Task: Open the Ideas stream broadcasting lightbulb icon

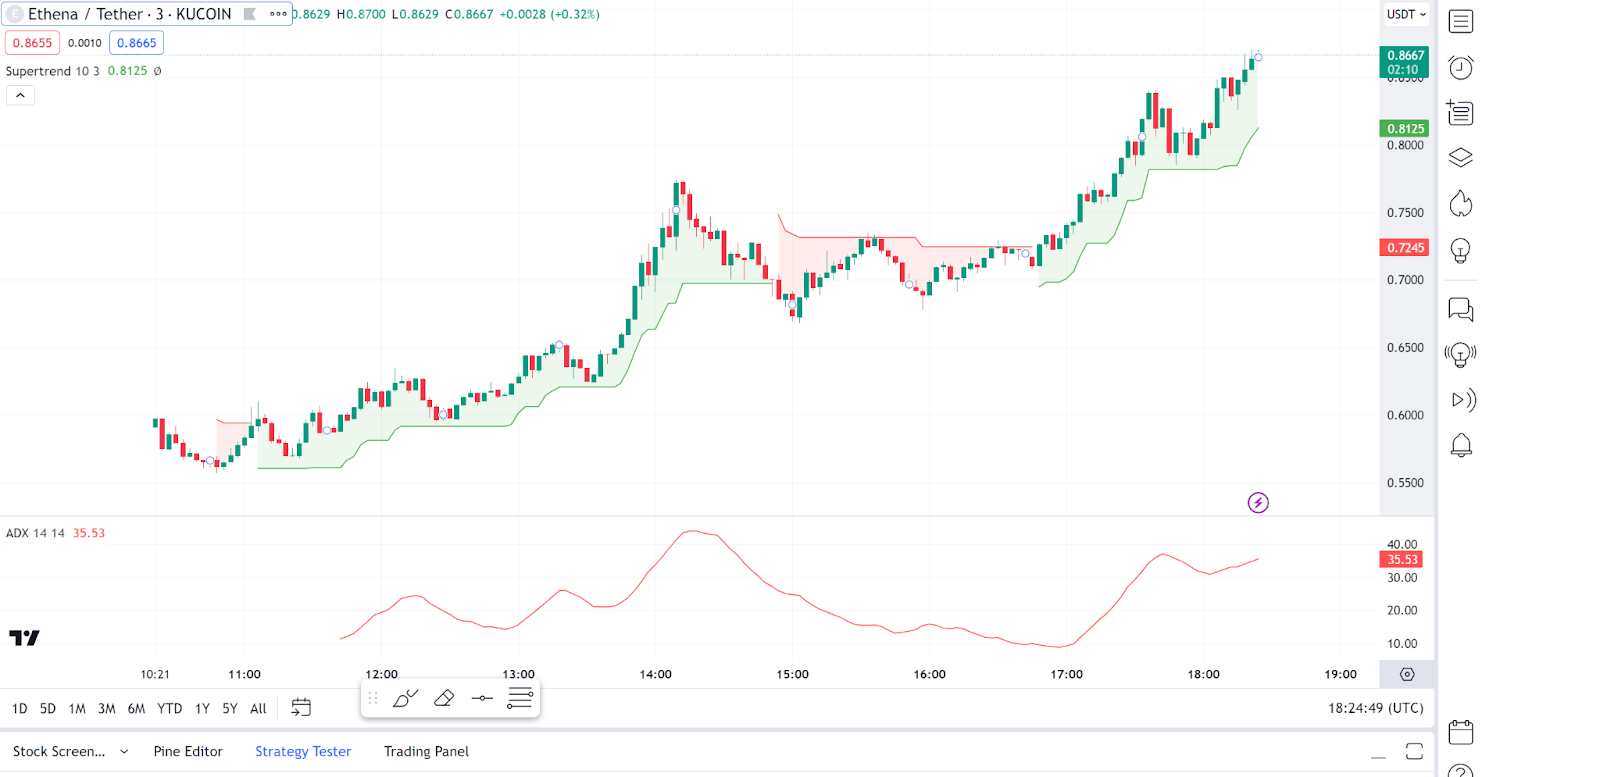Action: coord(1460,354)
